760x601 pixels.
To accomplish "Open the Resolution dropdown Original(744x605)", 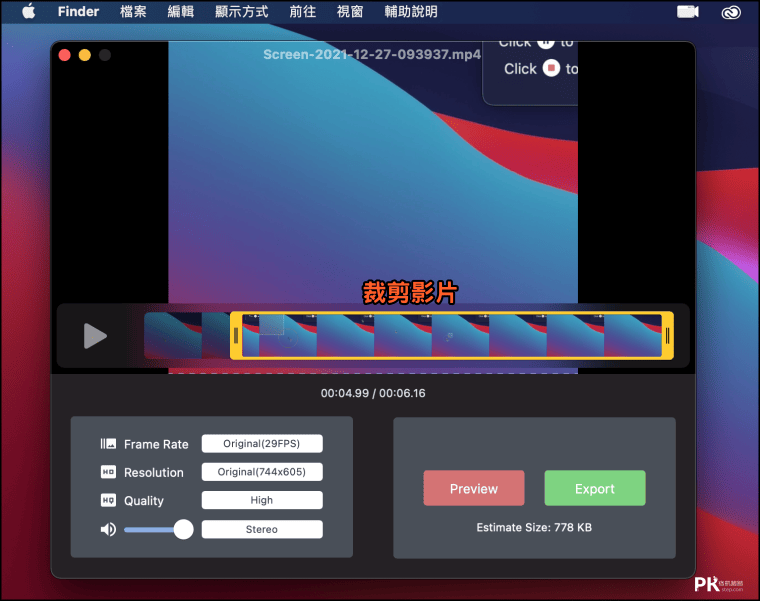I will (262, 472).
